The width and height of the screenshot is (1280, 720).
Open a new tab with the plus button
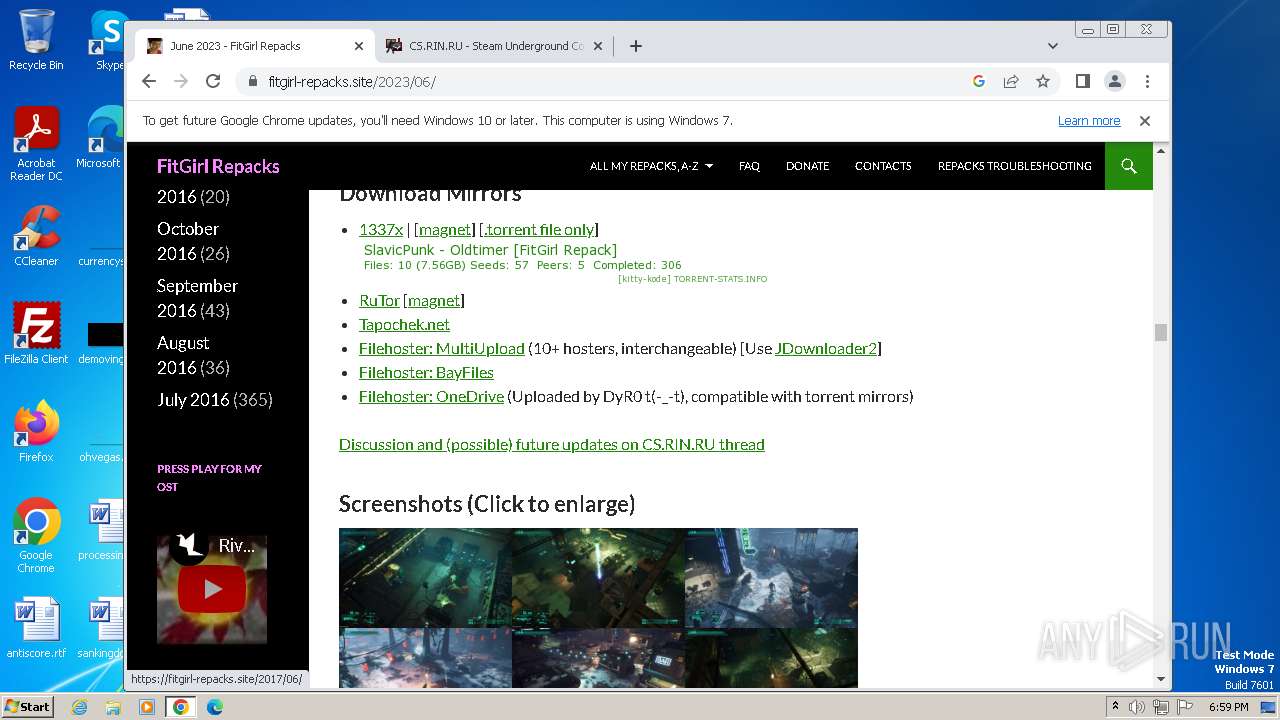[x=635, y=46]
